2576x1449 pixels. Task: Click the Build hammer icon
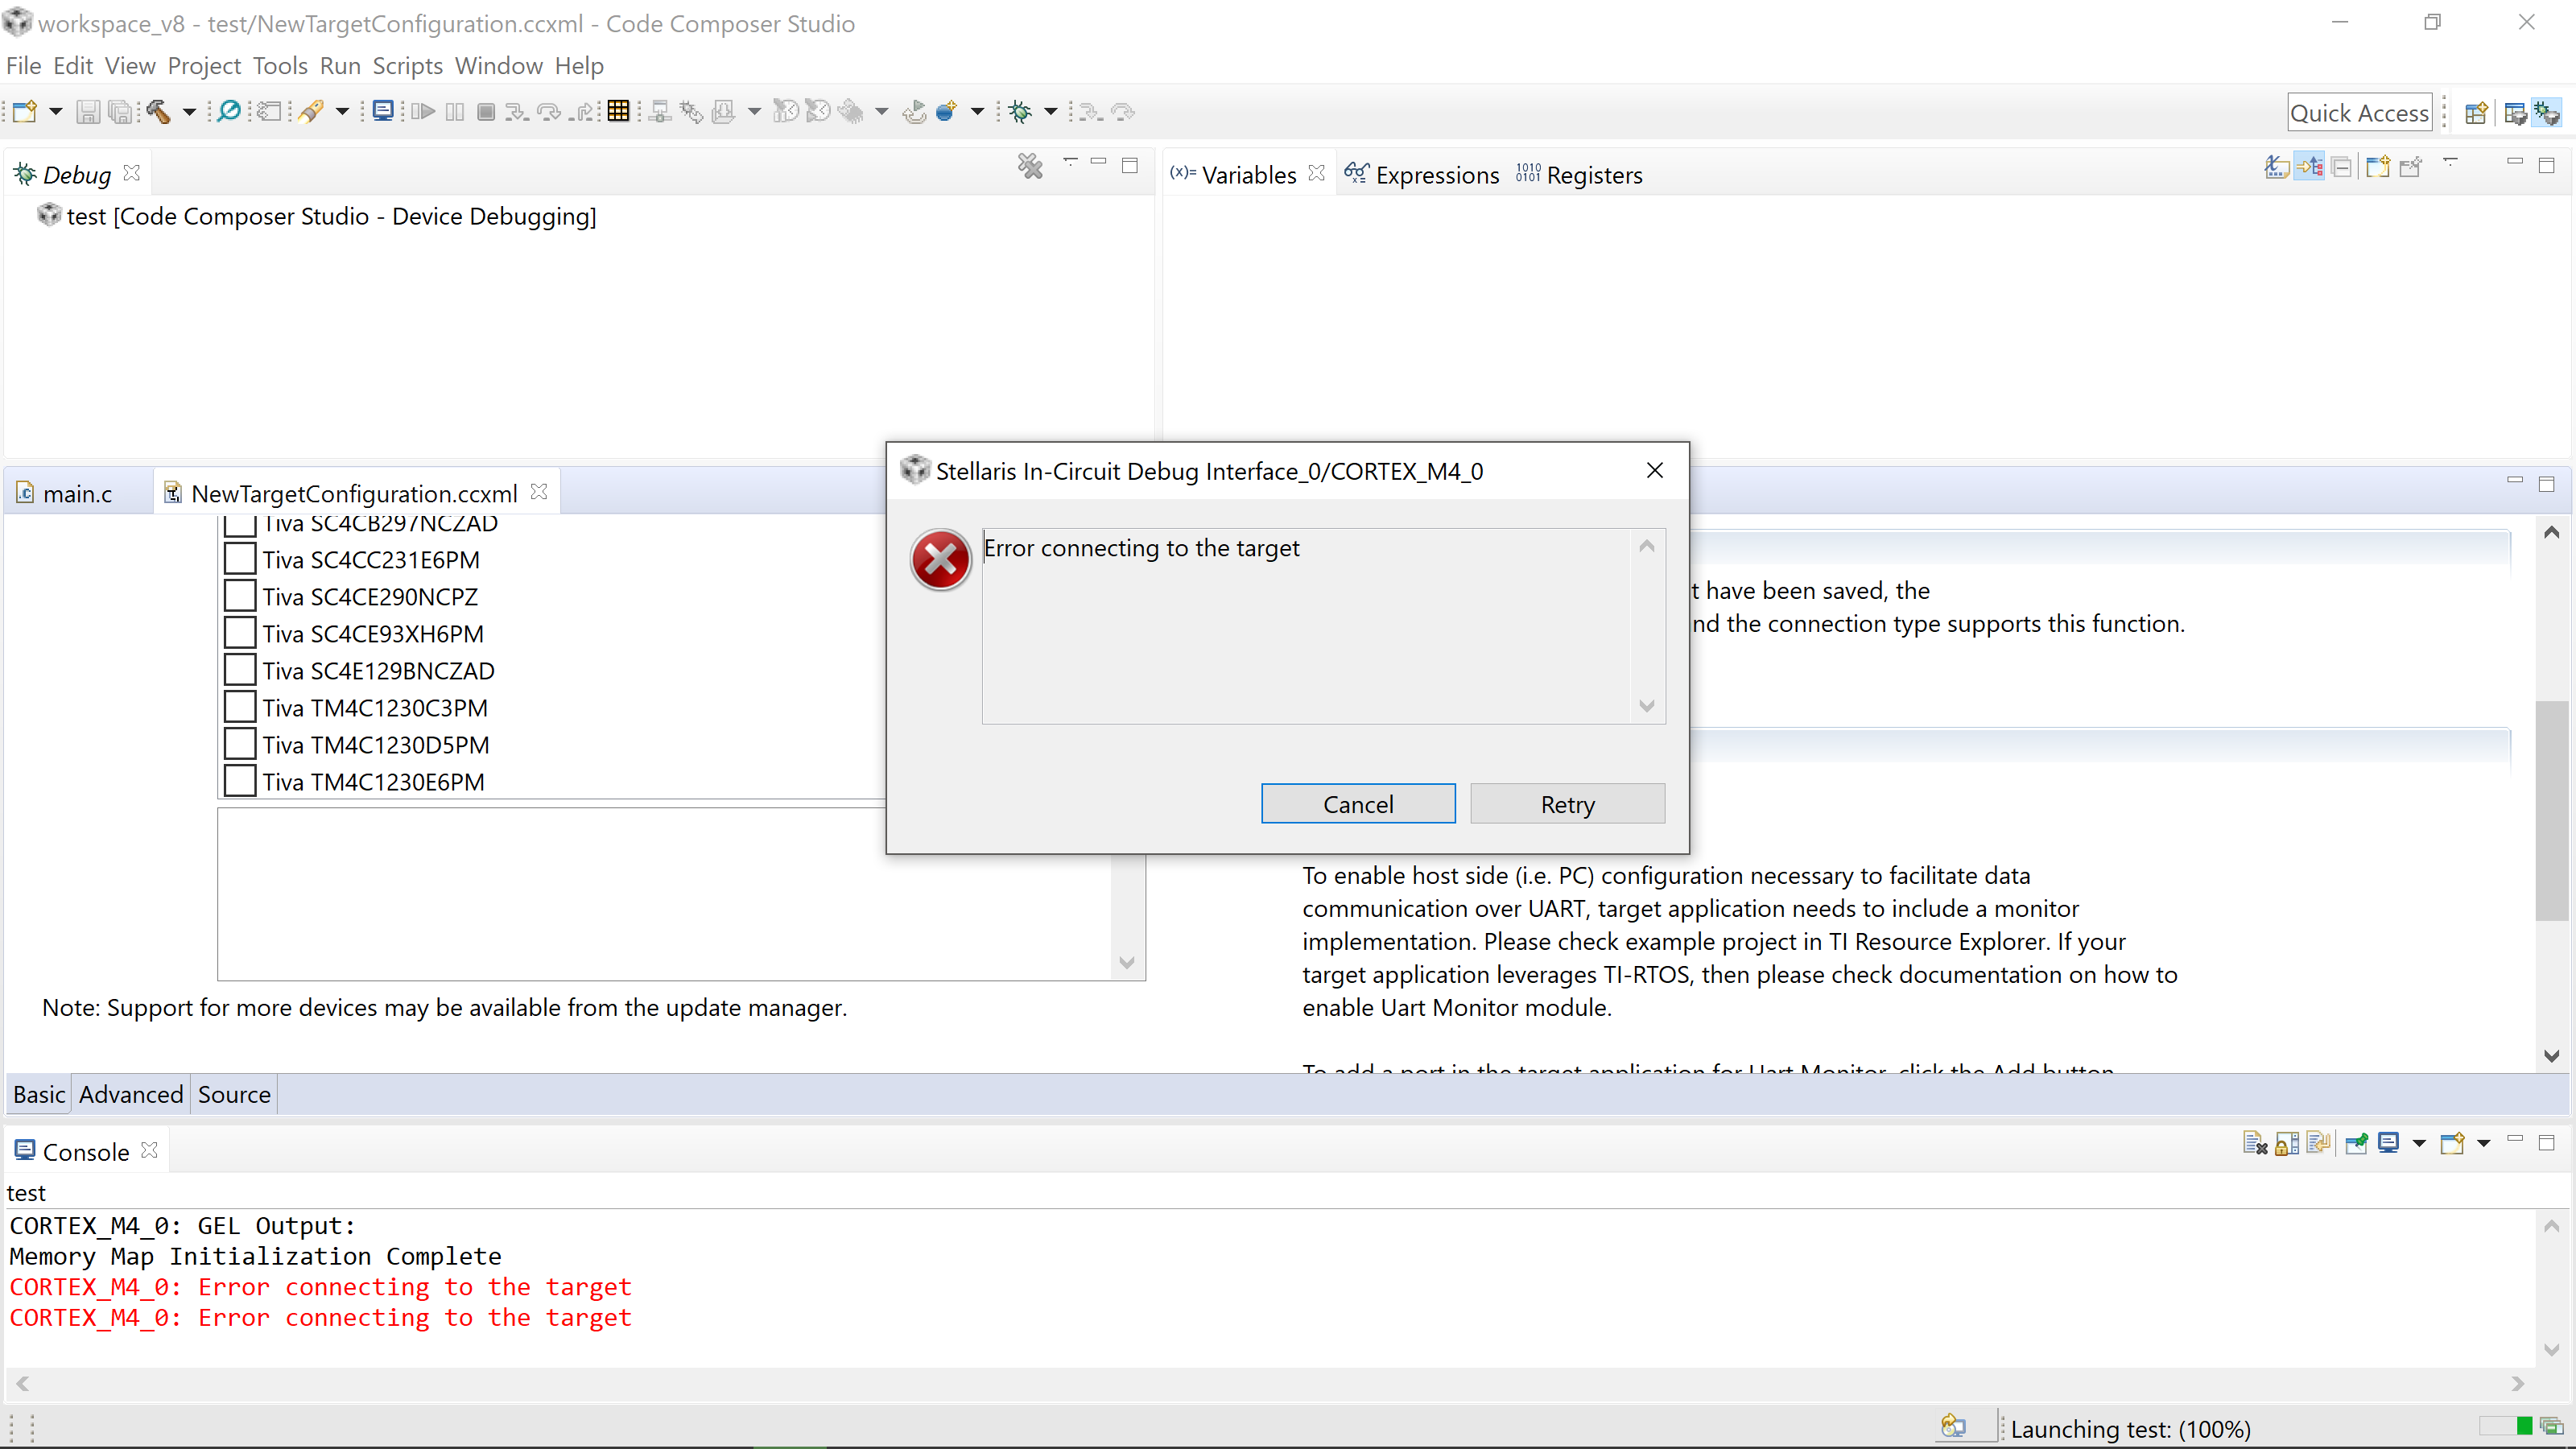point(158,112)
